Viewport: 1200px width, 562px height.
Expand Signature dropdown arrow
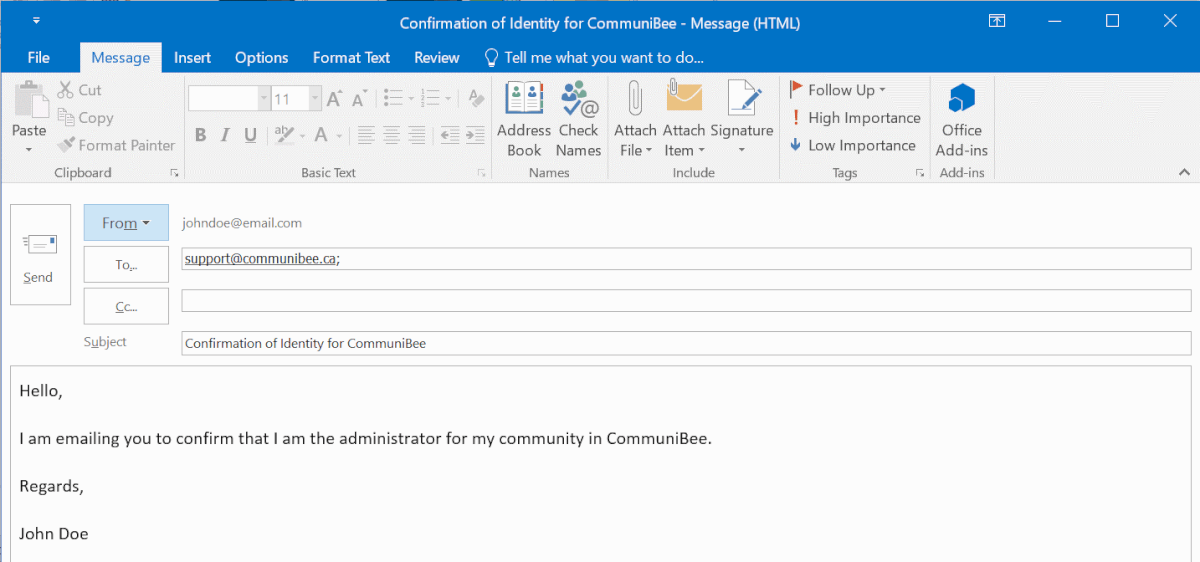click(x=742, y=151)
